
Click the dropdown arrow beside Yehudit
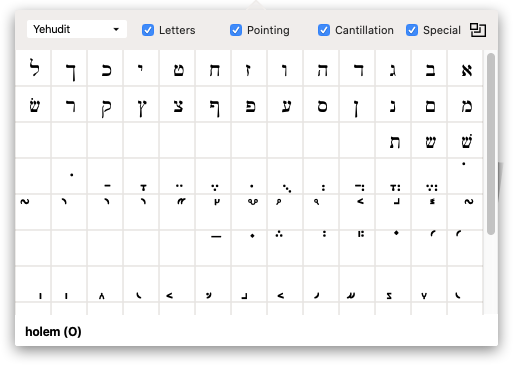pos(116,29)
